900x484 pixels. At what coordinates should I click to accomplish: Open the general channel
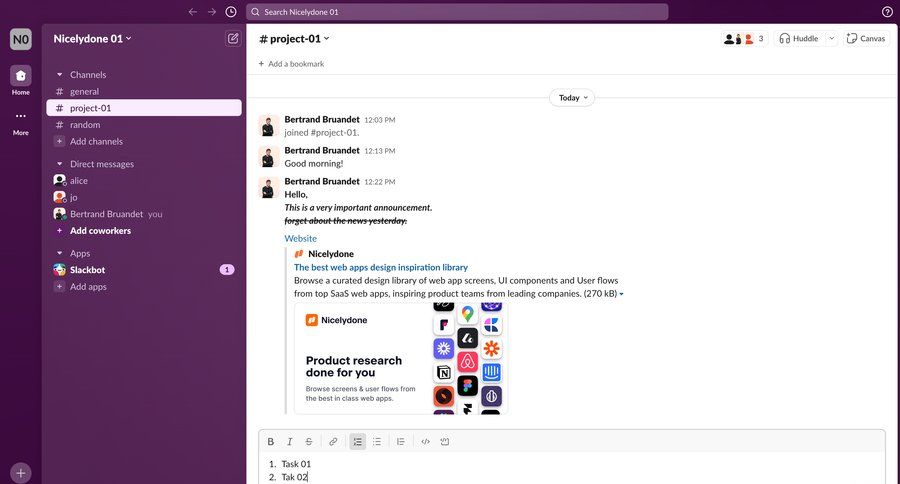click(144, 91)
